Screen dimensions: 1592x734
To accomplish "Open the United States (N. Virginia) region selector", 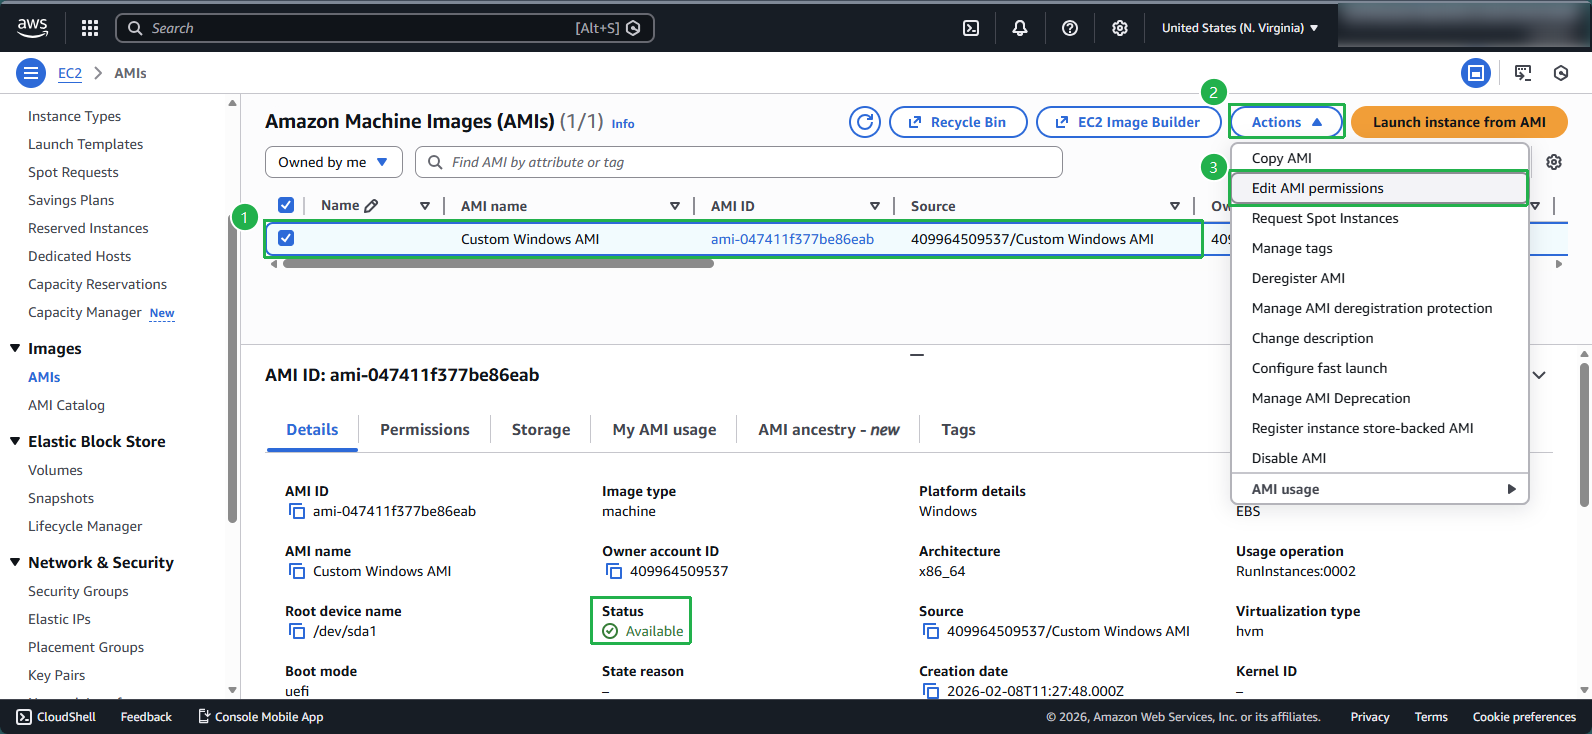I will pos(1239,28).
